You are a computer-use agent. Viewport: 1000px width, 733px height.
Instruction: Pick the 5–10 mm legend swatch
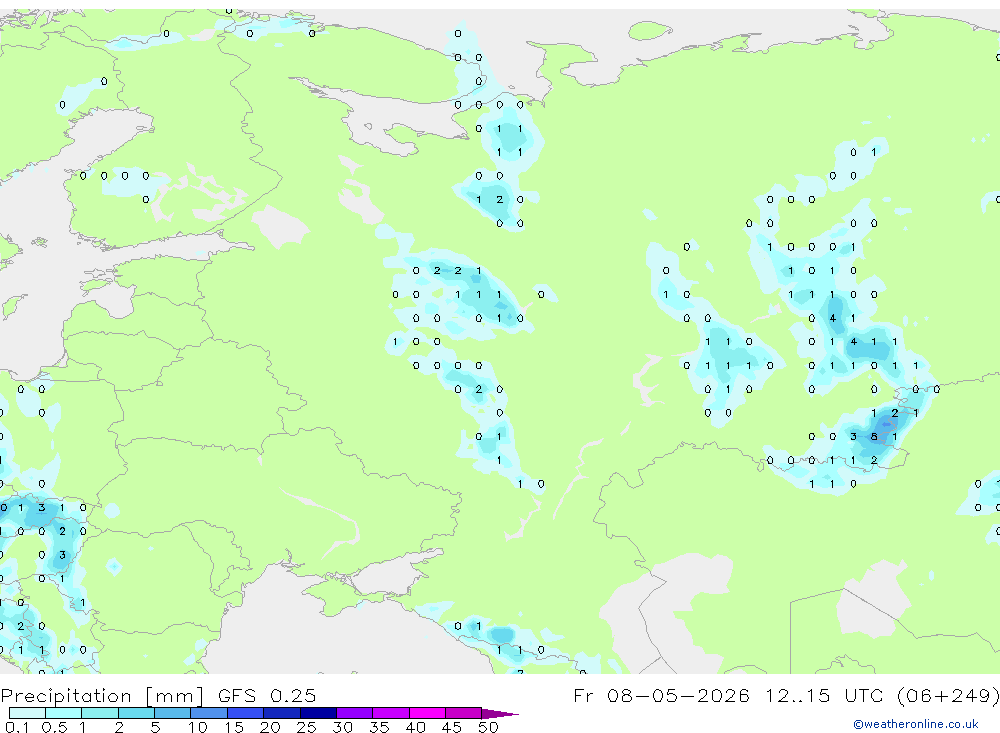point(173,713)
